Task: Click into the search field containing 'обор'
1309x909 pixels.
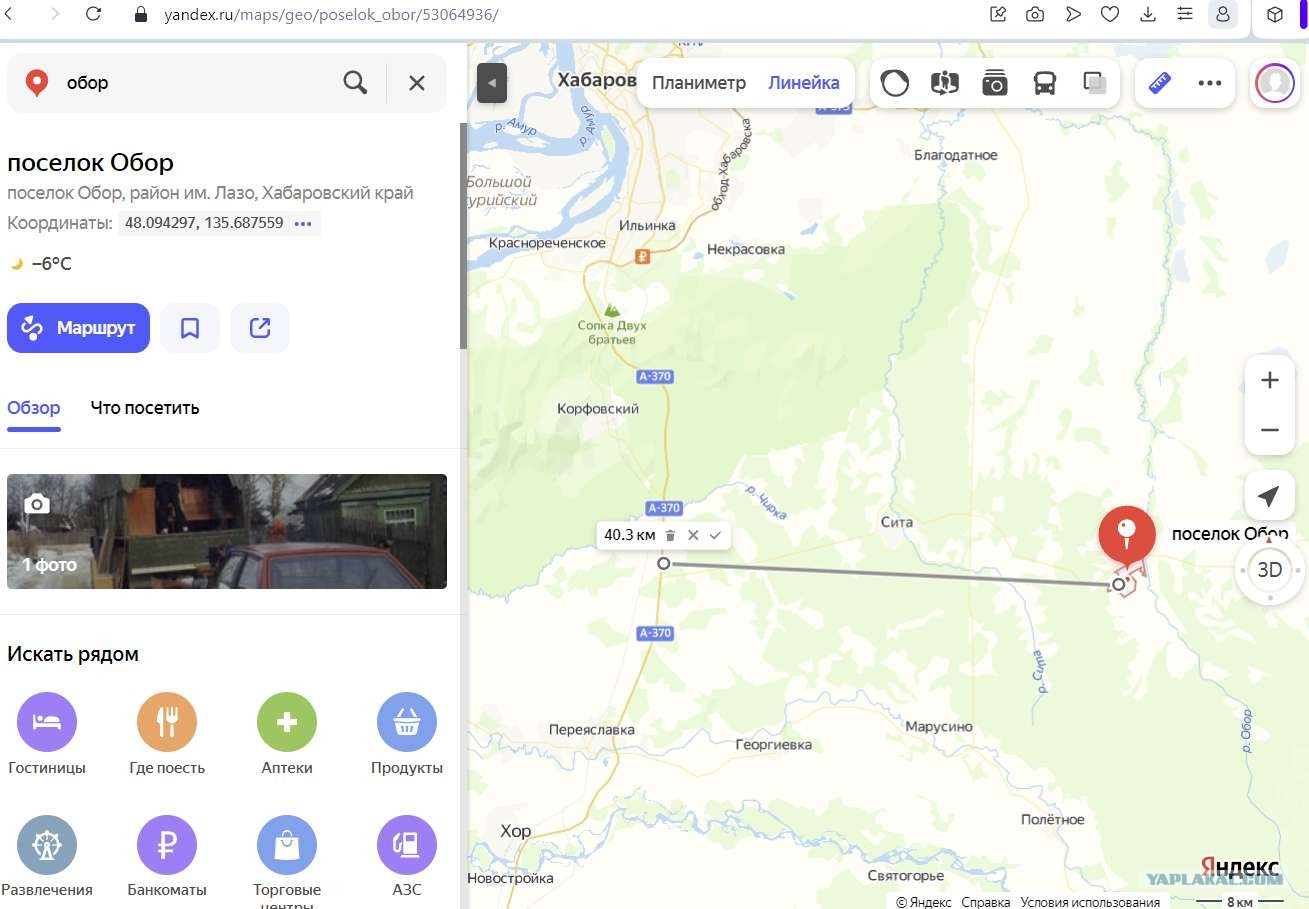Action: 195,83
